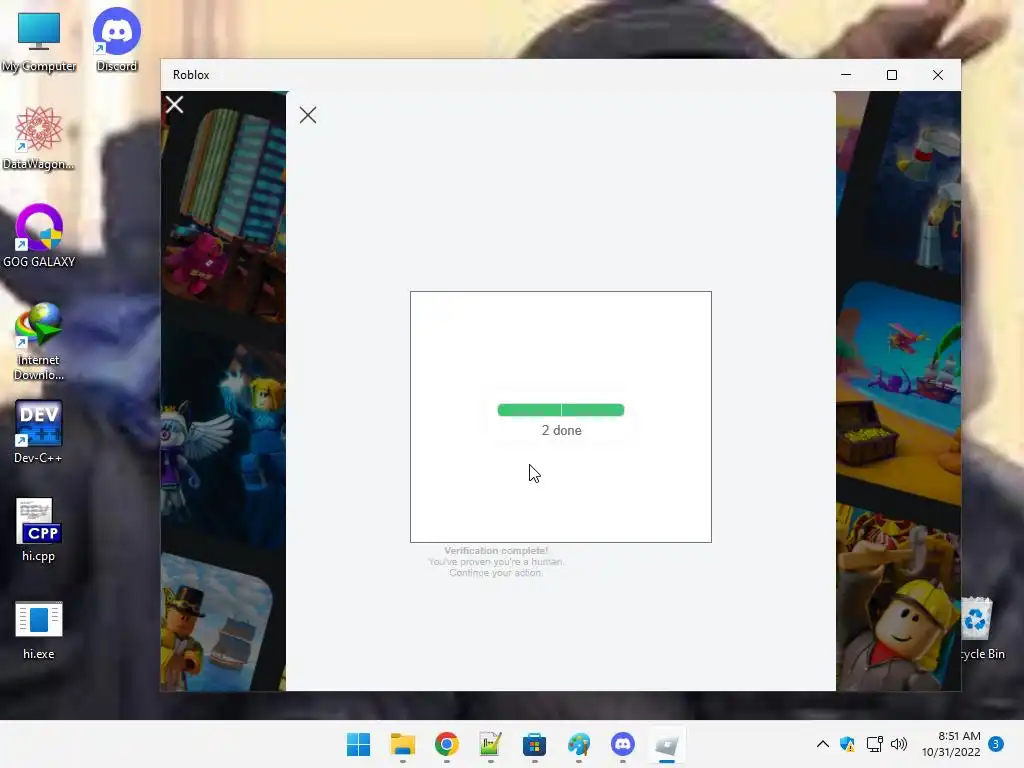This screenshot has height=768, width=1024.
Task: Launch GOG GALAXY desktop shortcut
Action: coord(39,236)
